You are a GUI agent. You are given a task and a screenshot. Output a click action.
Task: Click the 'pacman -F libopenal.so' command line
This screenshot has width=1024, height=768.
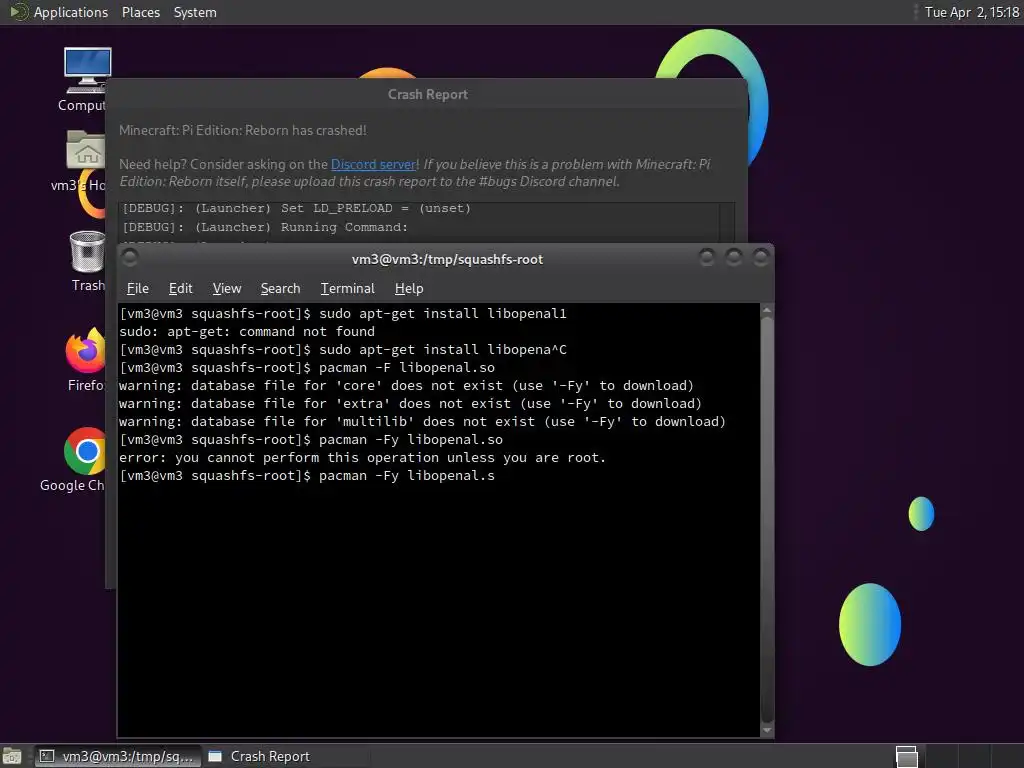tap(307, 368)
